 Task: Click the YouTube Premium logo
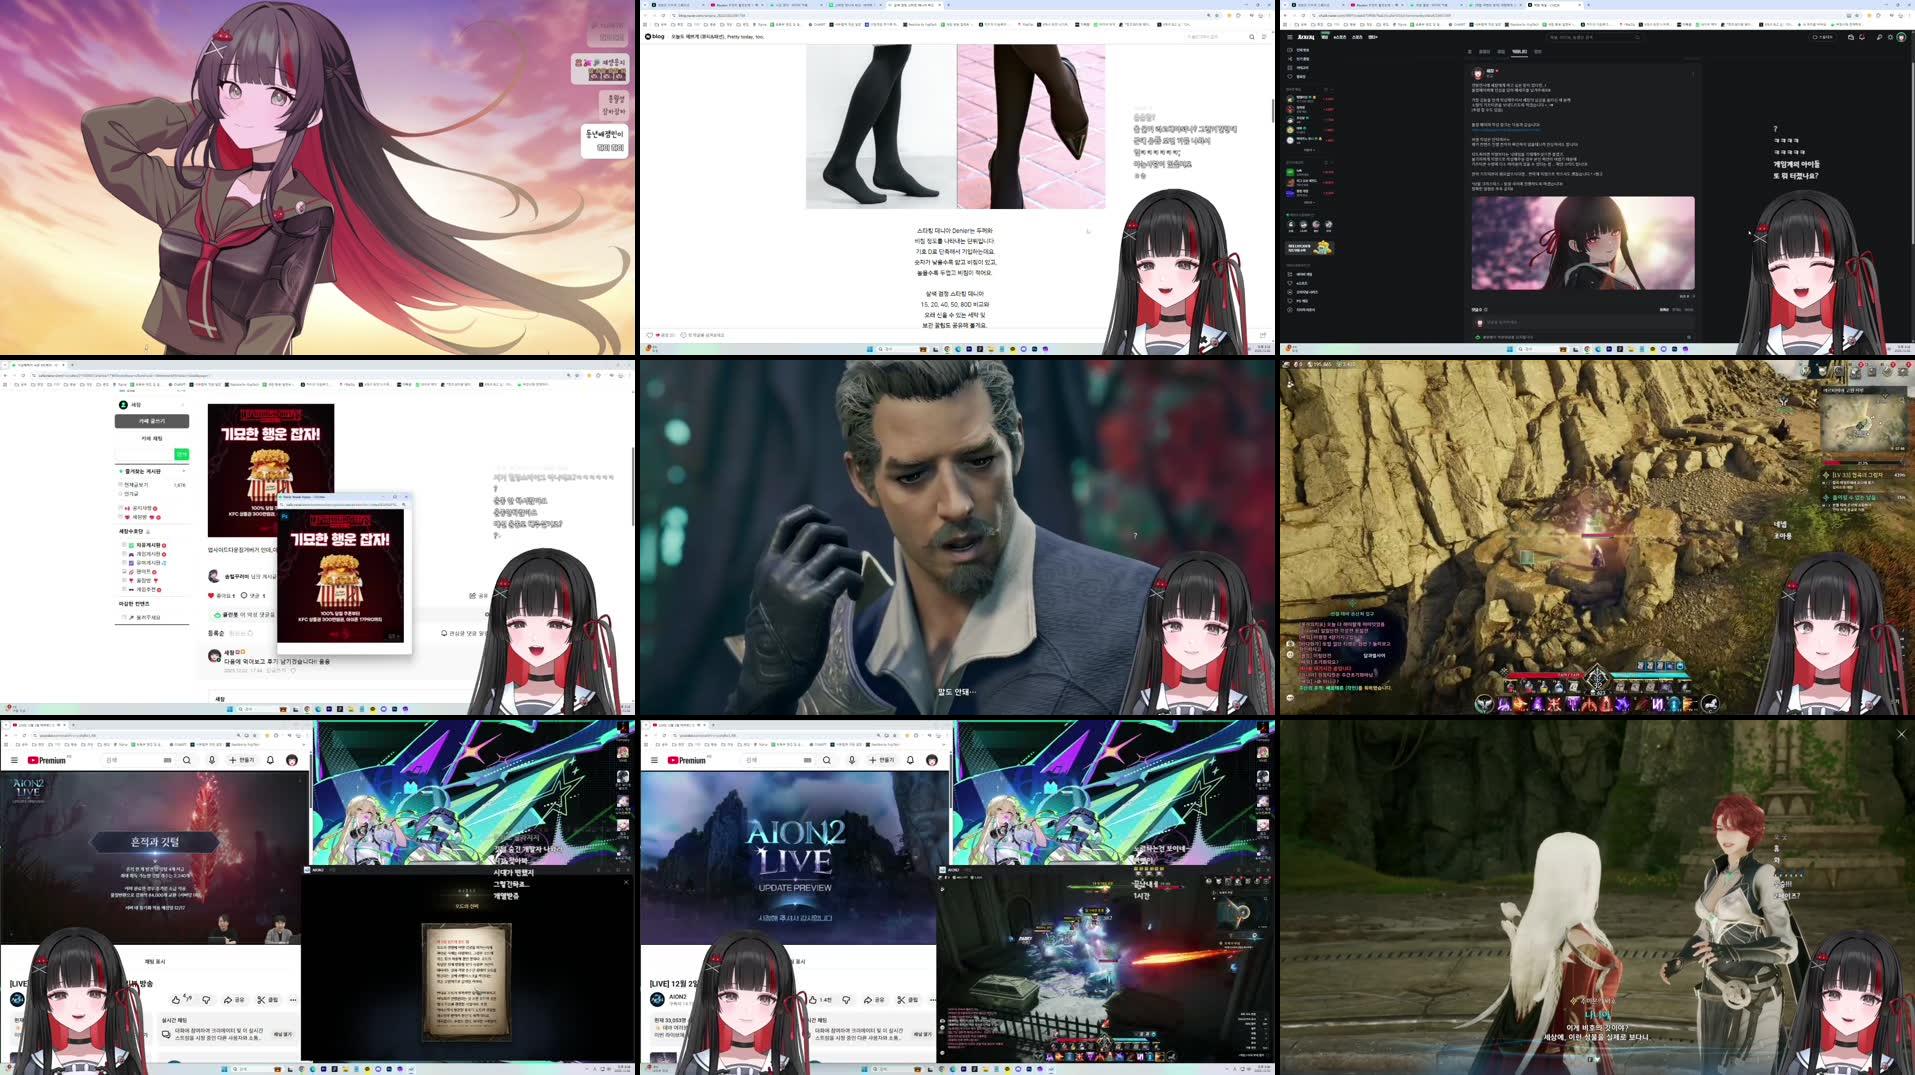[x=688, y=761]
